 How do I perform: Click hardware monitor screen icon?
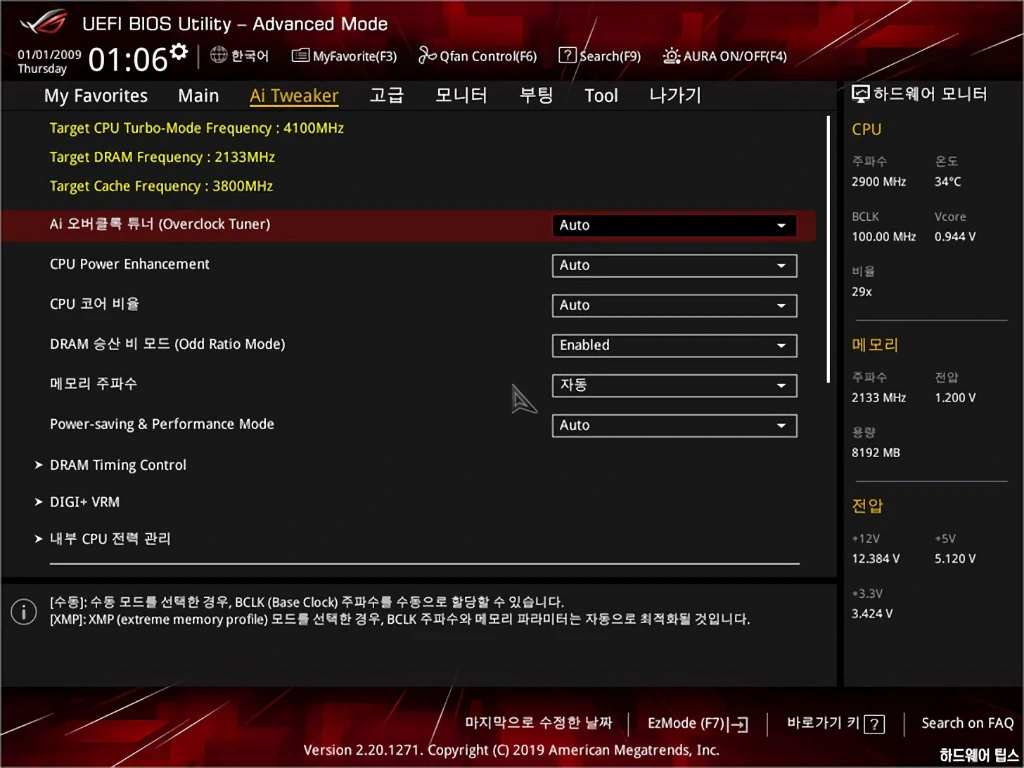coord(861,94)
